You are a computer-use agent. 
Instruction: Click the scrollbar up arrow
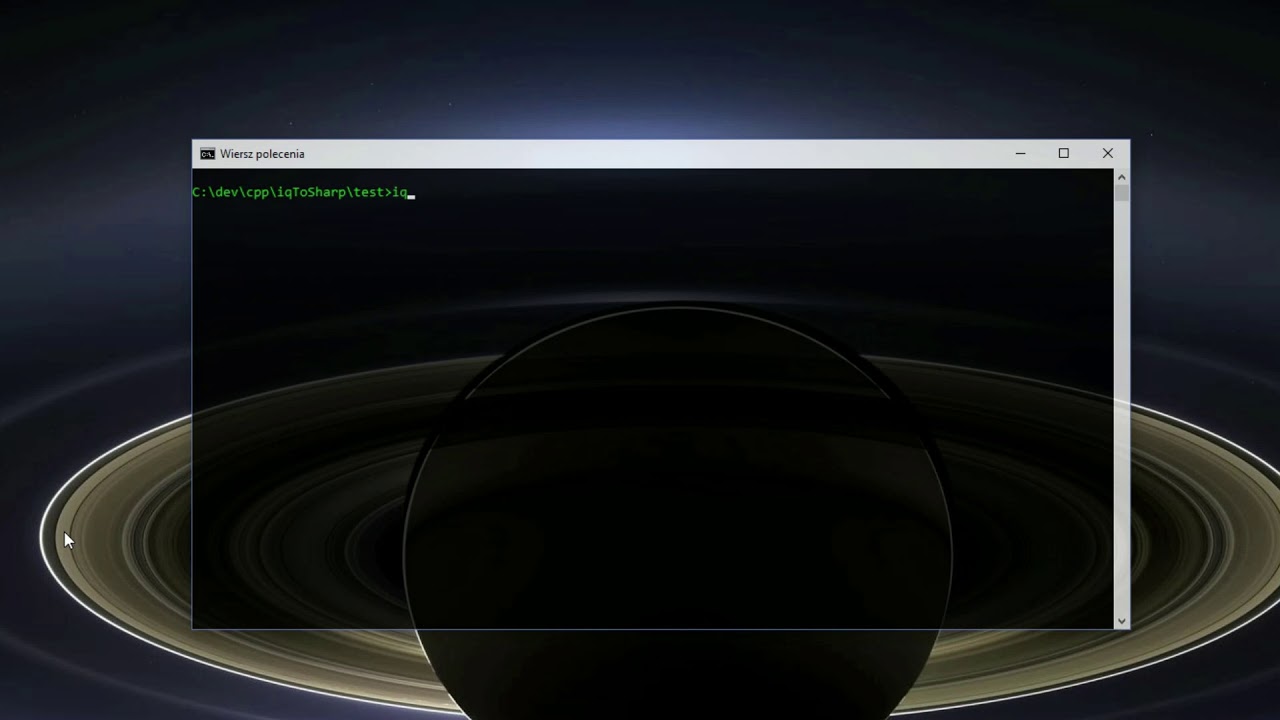1121,177
